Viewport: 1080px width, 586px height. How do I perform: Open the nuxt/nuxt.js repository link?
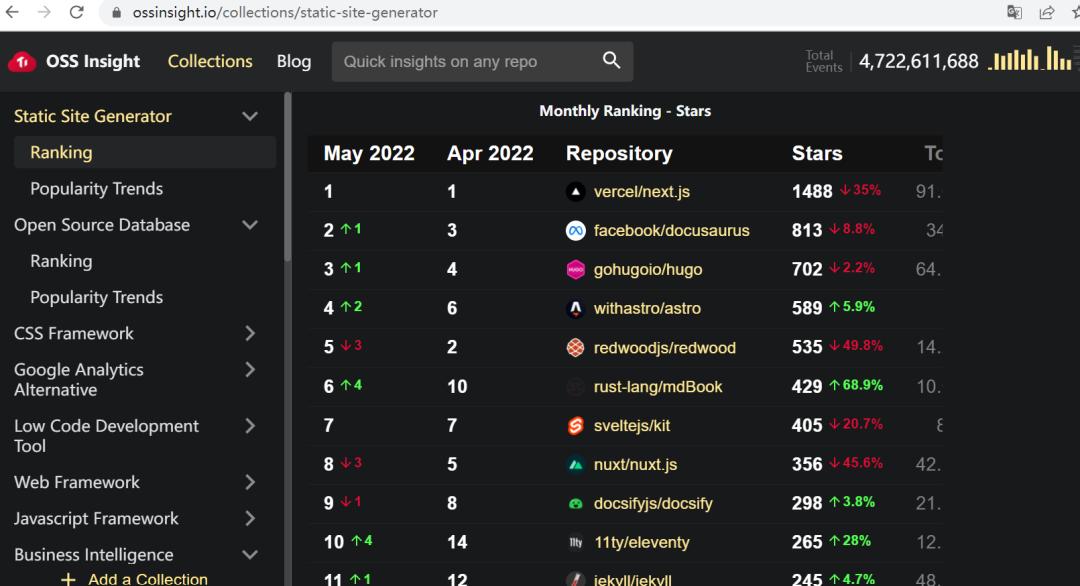point(635,465)
